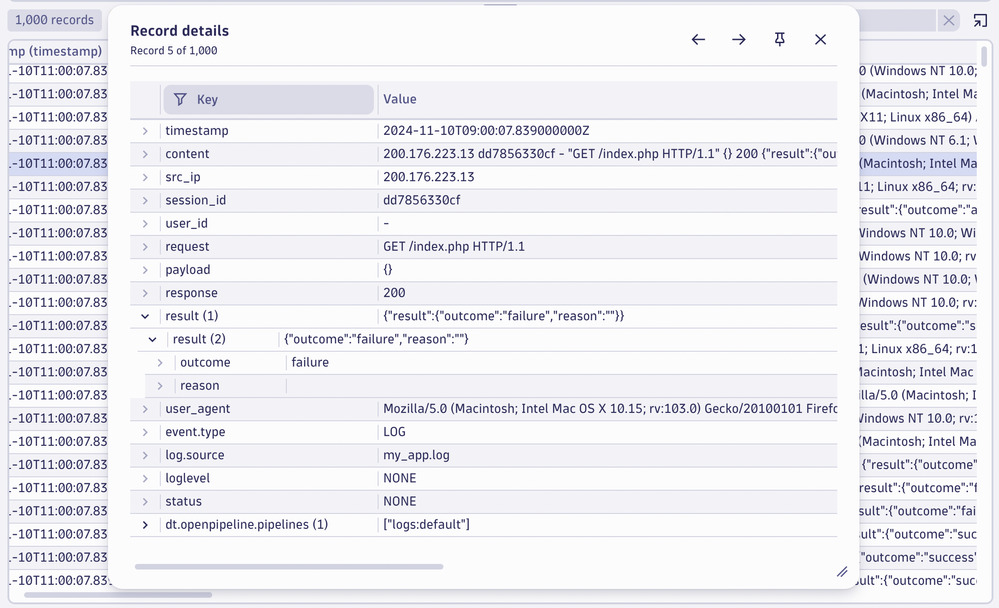The image size is (999, 608).
Task: Expand the outcome field row
Action: tap(160, 363)
